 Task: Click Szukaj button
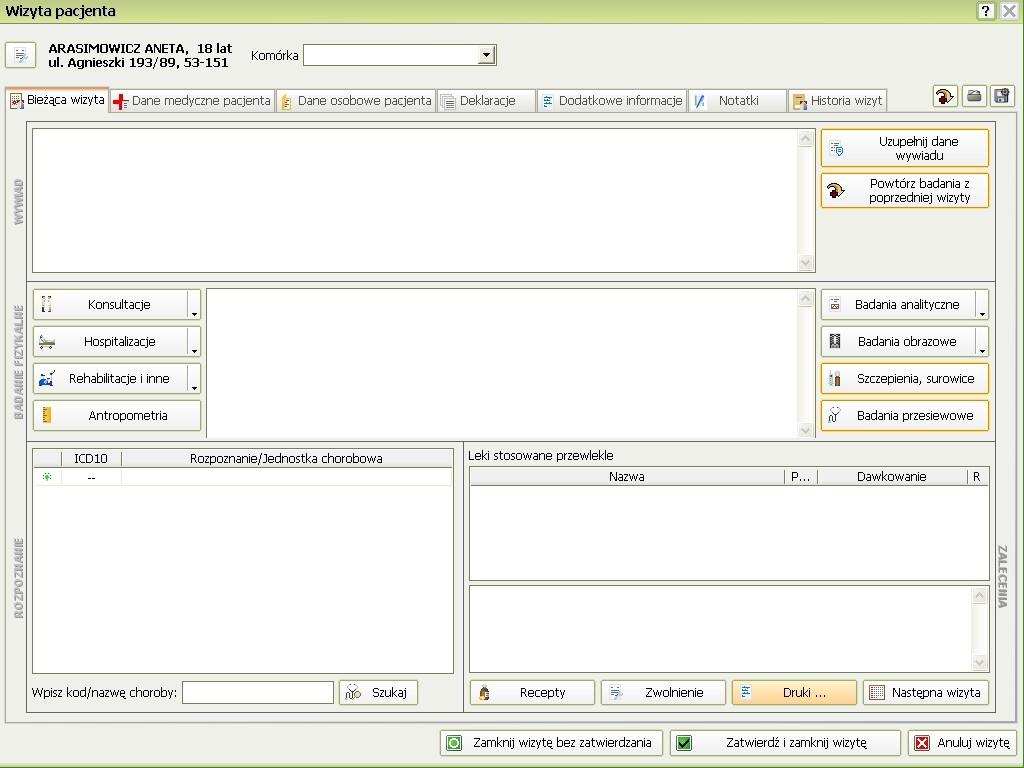378,692
